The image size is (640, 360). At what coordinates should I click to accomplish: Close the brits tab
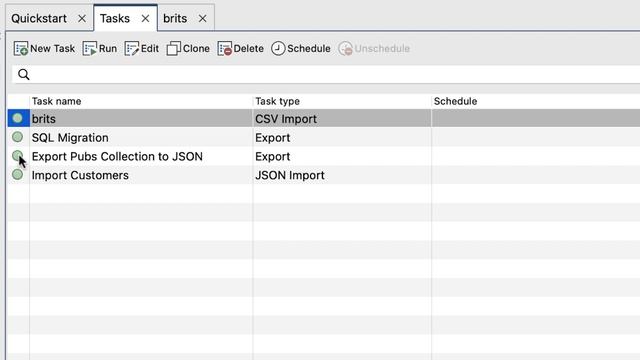pos(202,19)
